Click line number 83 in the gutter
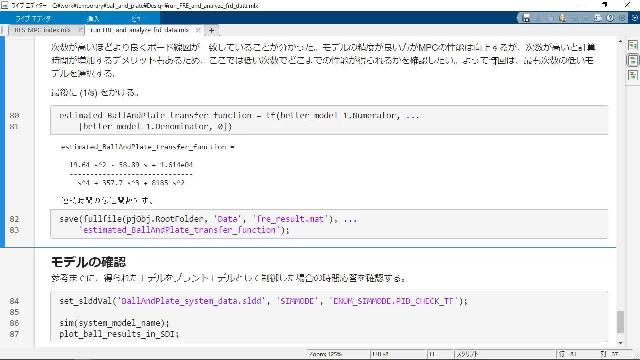 tap(14, 230)
